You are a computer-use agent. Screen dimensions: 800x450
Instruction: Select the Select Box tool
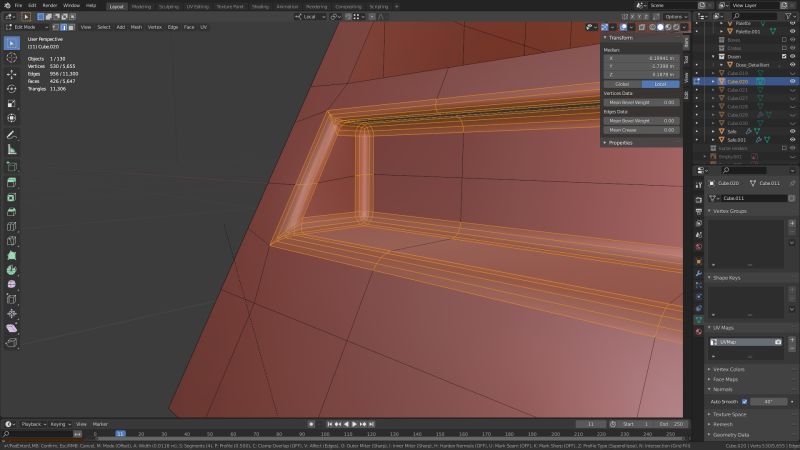pos(11,43)
